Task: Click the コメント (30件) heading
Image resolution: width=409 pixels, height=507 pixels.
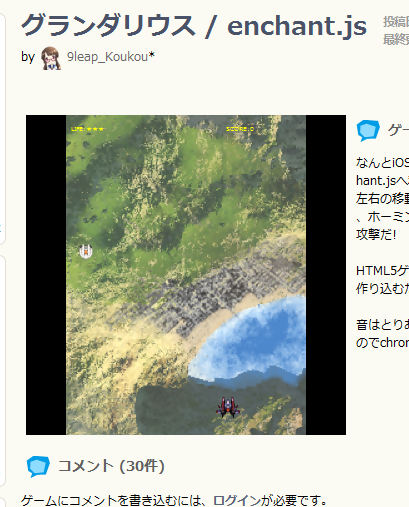Action: point(111,466)
